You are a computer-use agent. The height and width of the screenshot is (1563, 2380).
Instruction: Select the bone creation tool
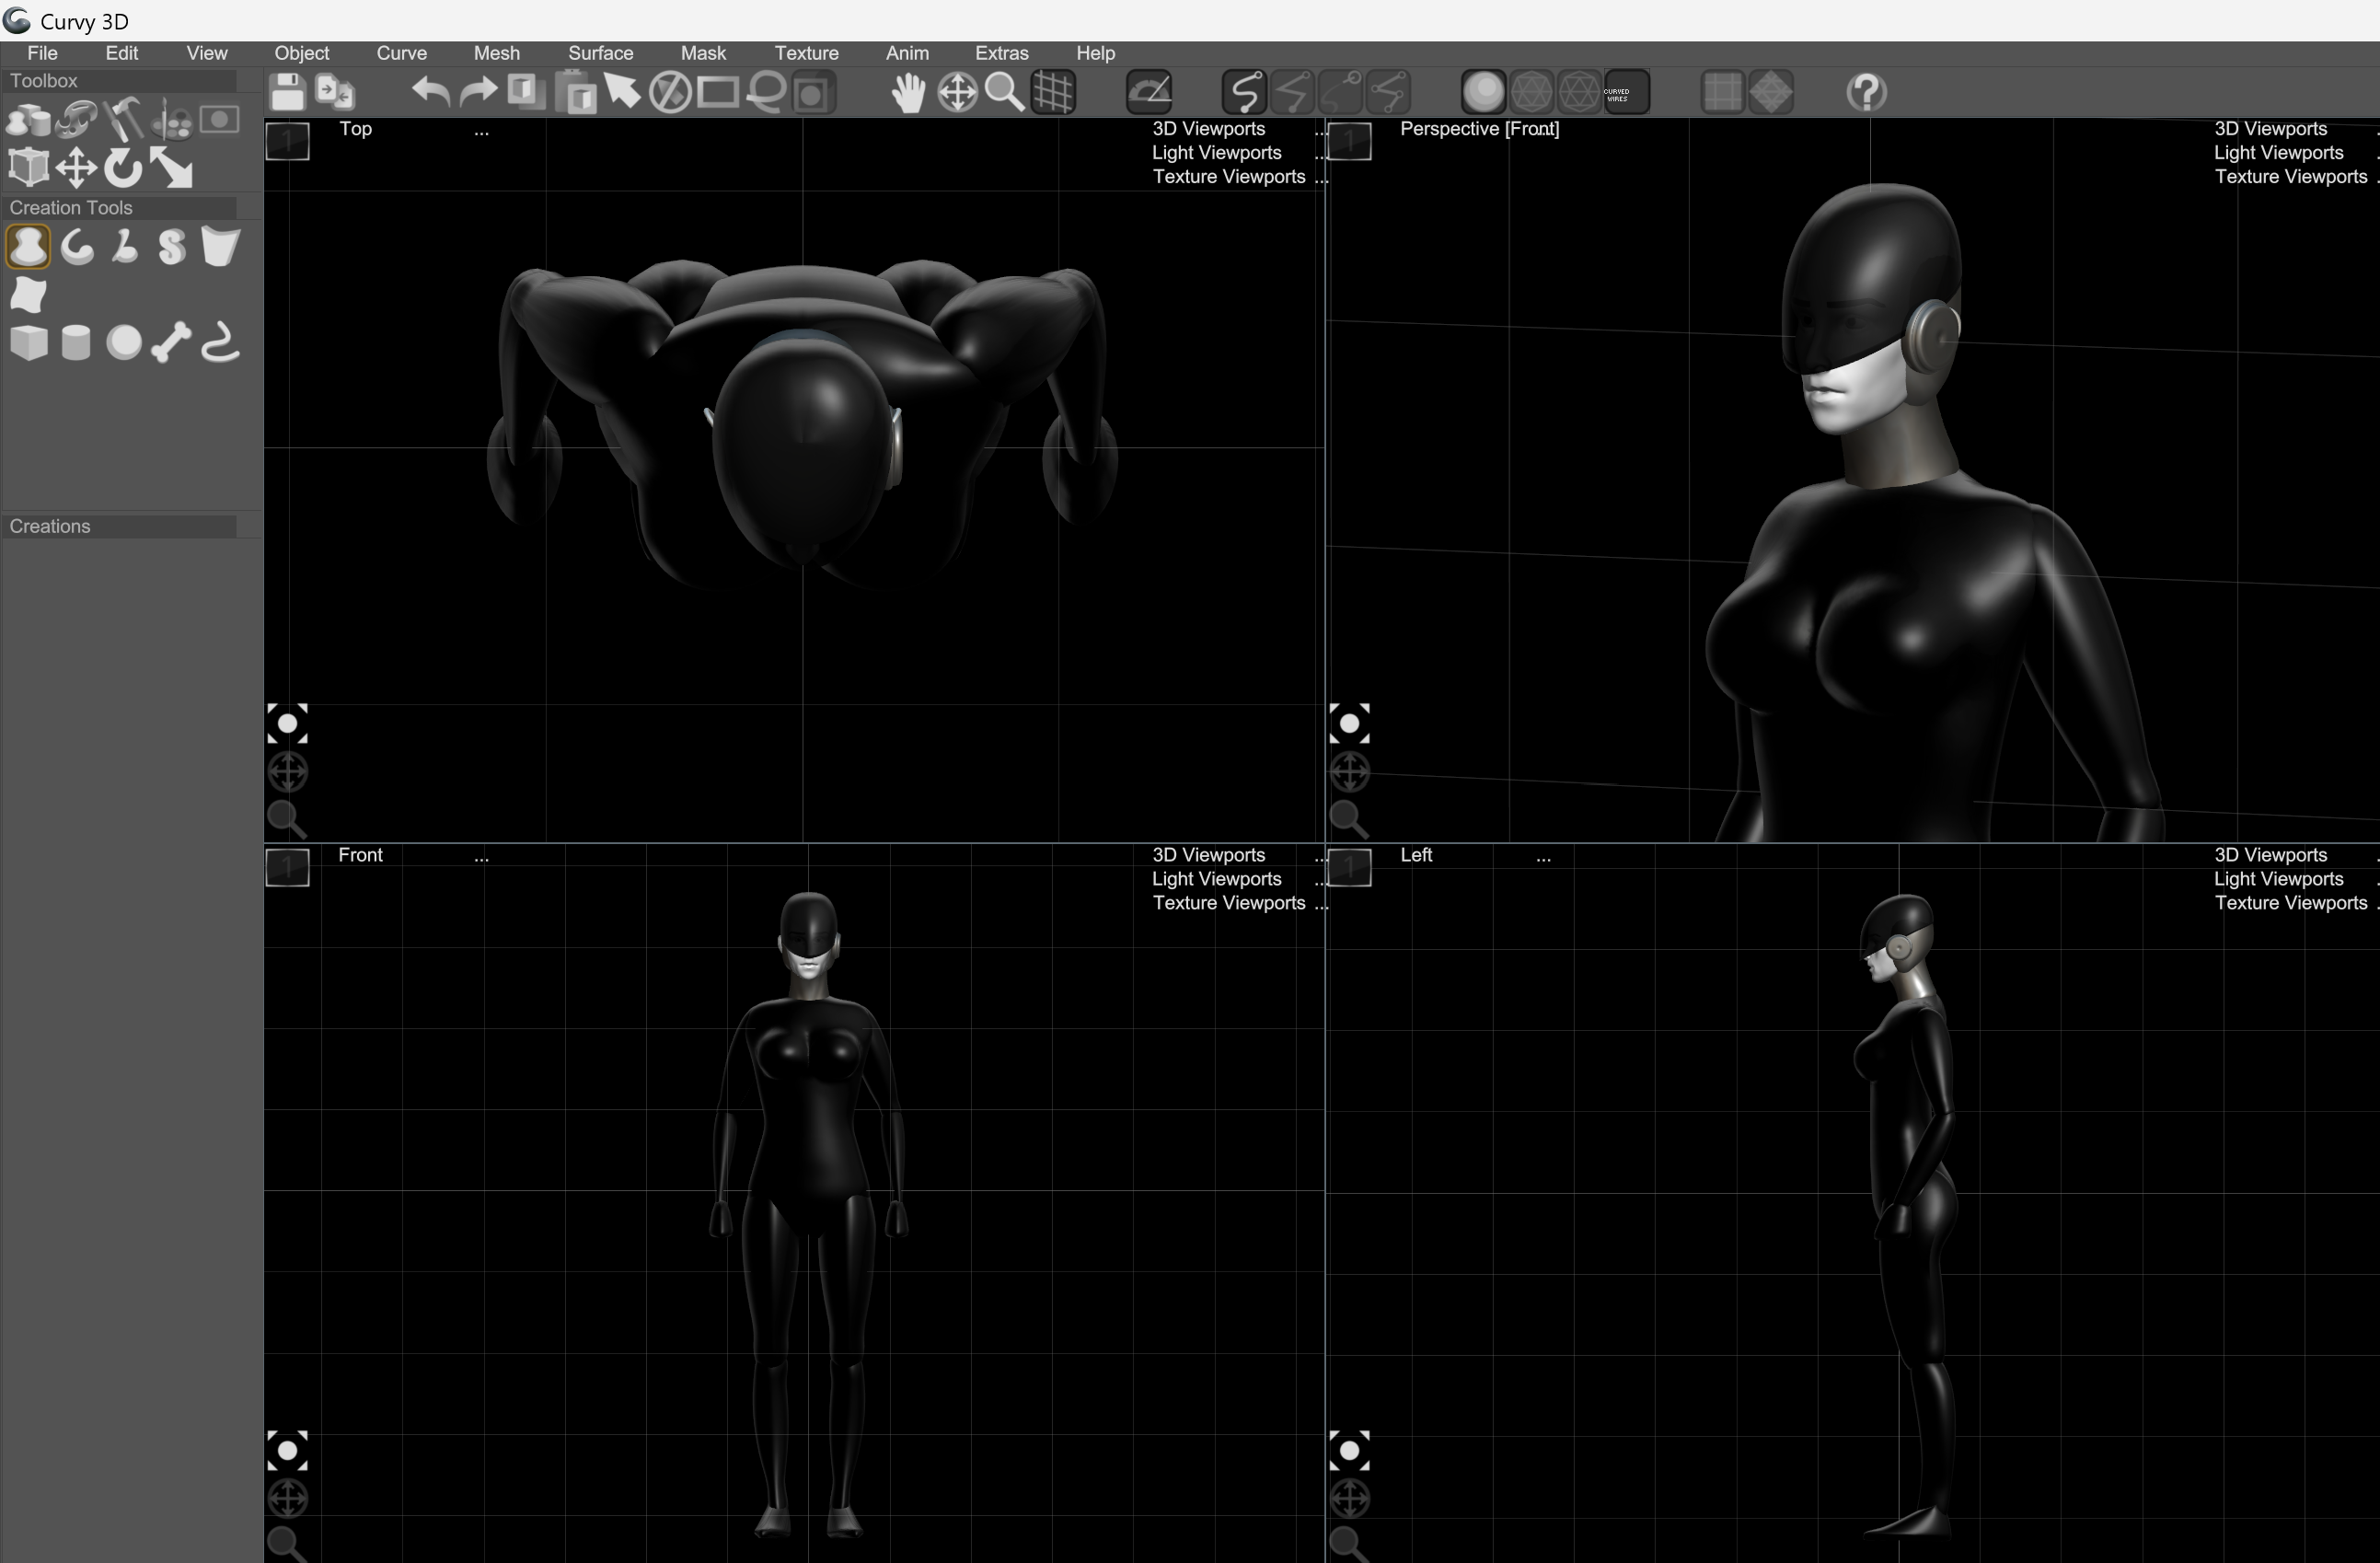click(172, 343)
